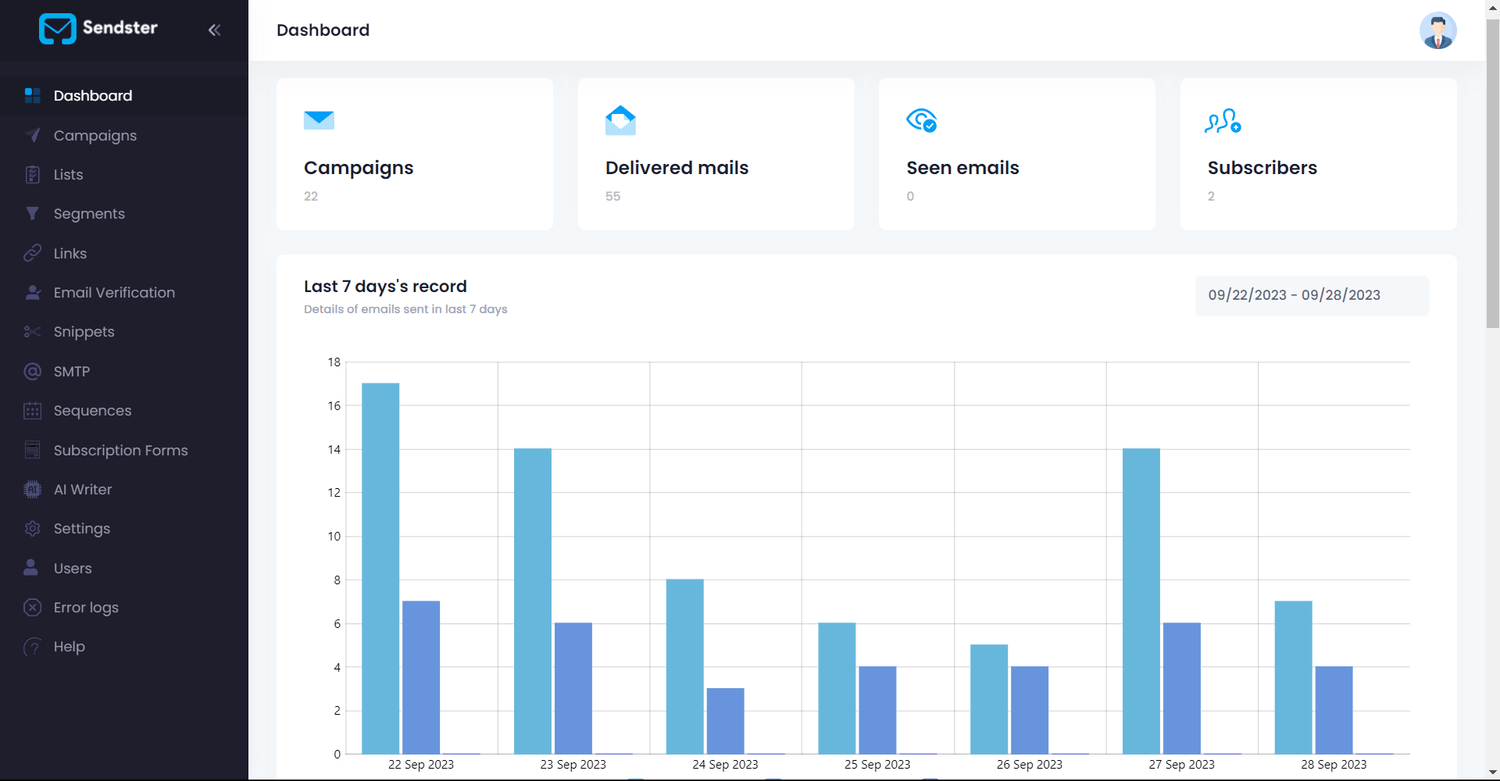Open the AI Writer tool icon

pos(33,489)
